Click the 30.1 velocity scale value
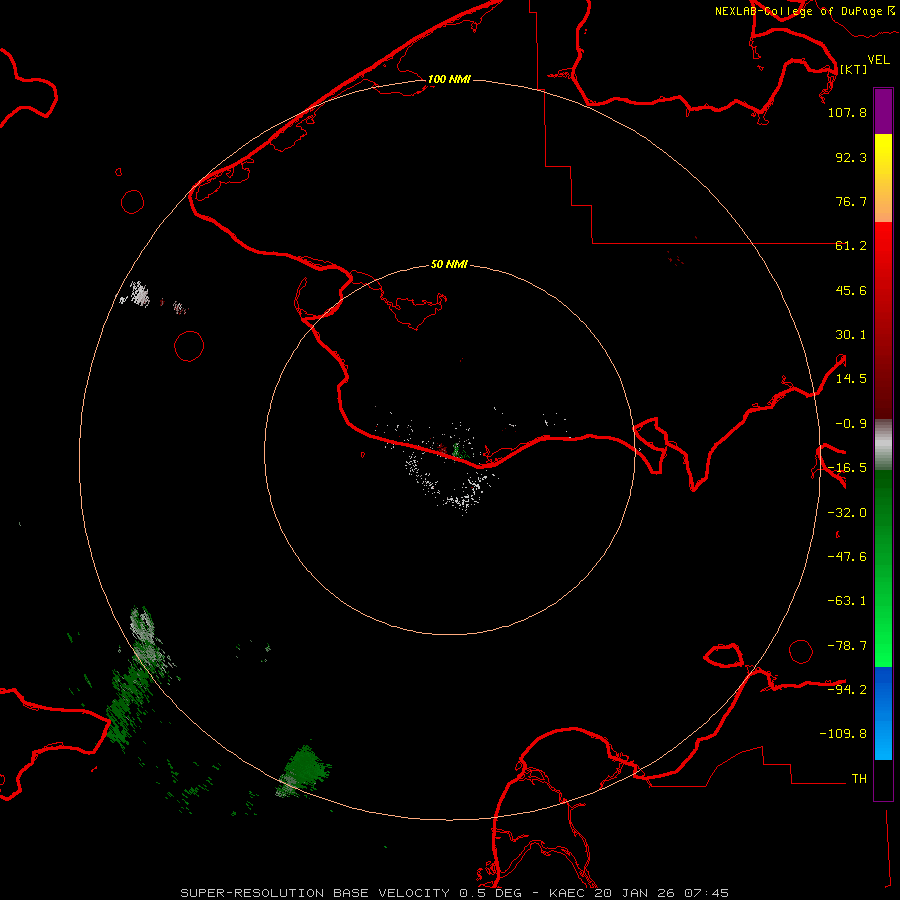900x900 pixels. (851, 335)
